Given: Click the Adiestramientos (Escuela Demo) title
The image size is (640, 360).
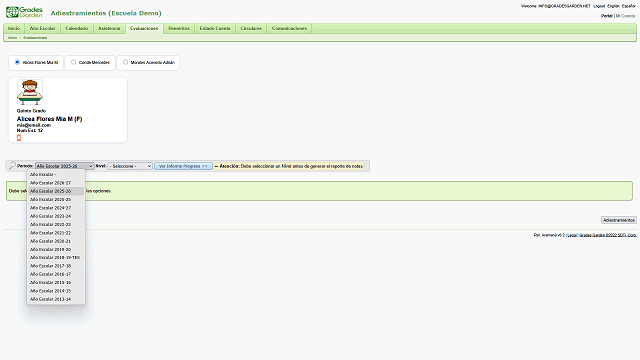Looking at the screenshot, I should pos(106,13).
